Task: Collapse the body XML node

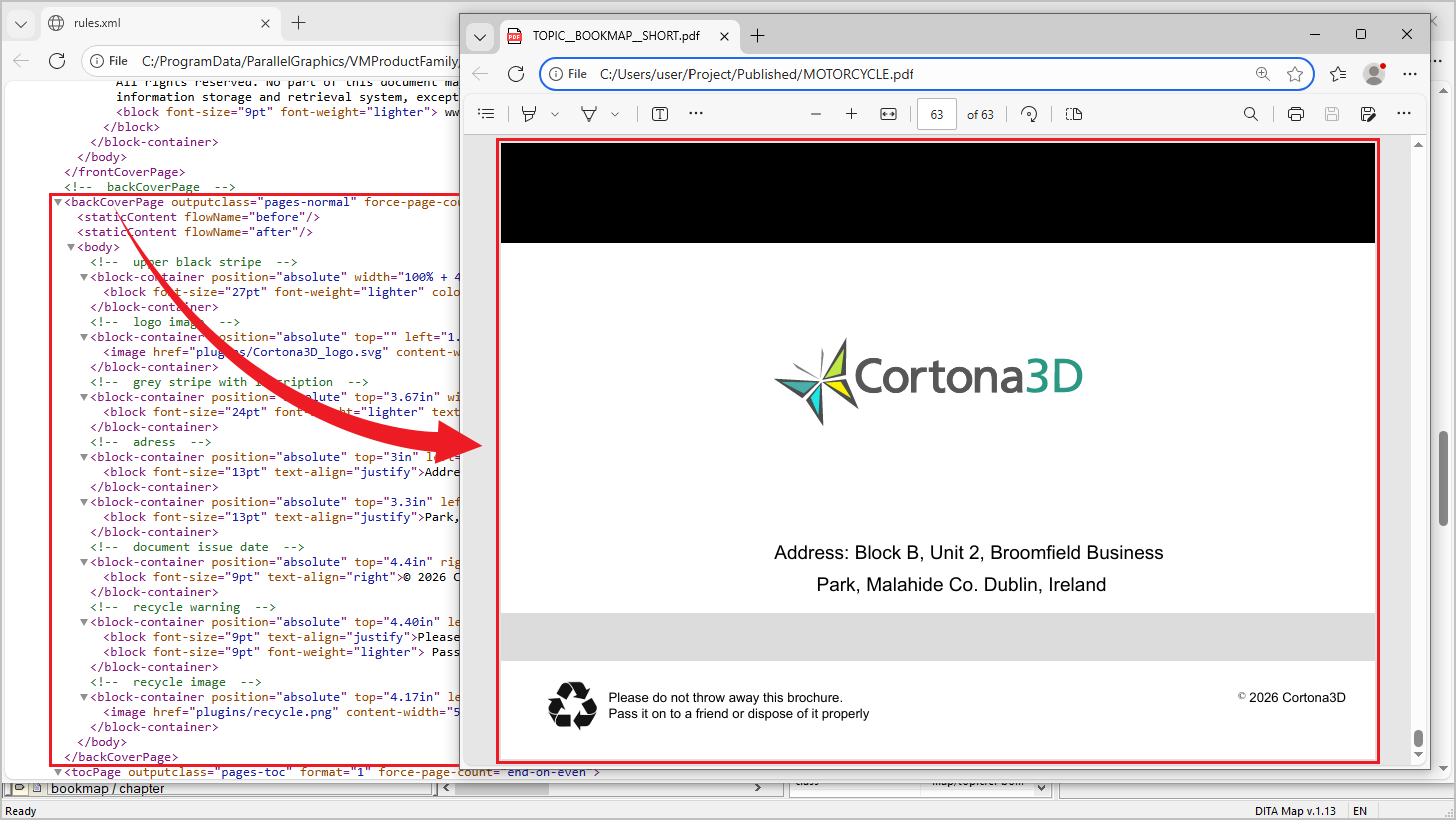Action: [71, 247]
